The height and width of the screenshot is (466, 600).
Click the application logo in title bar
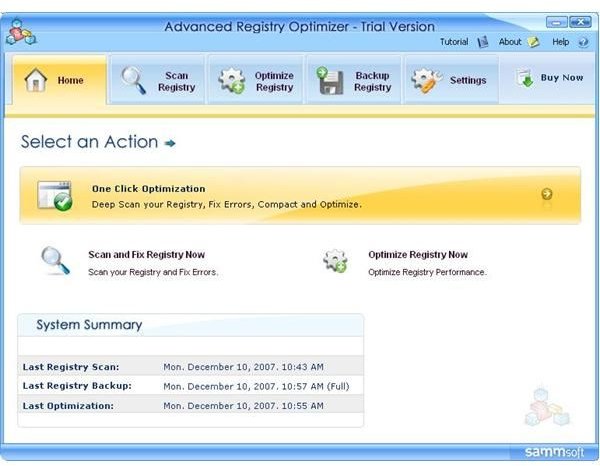21,32
